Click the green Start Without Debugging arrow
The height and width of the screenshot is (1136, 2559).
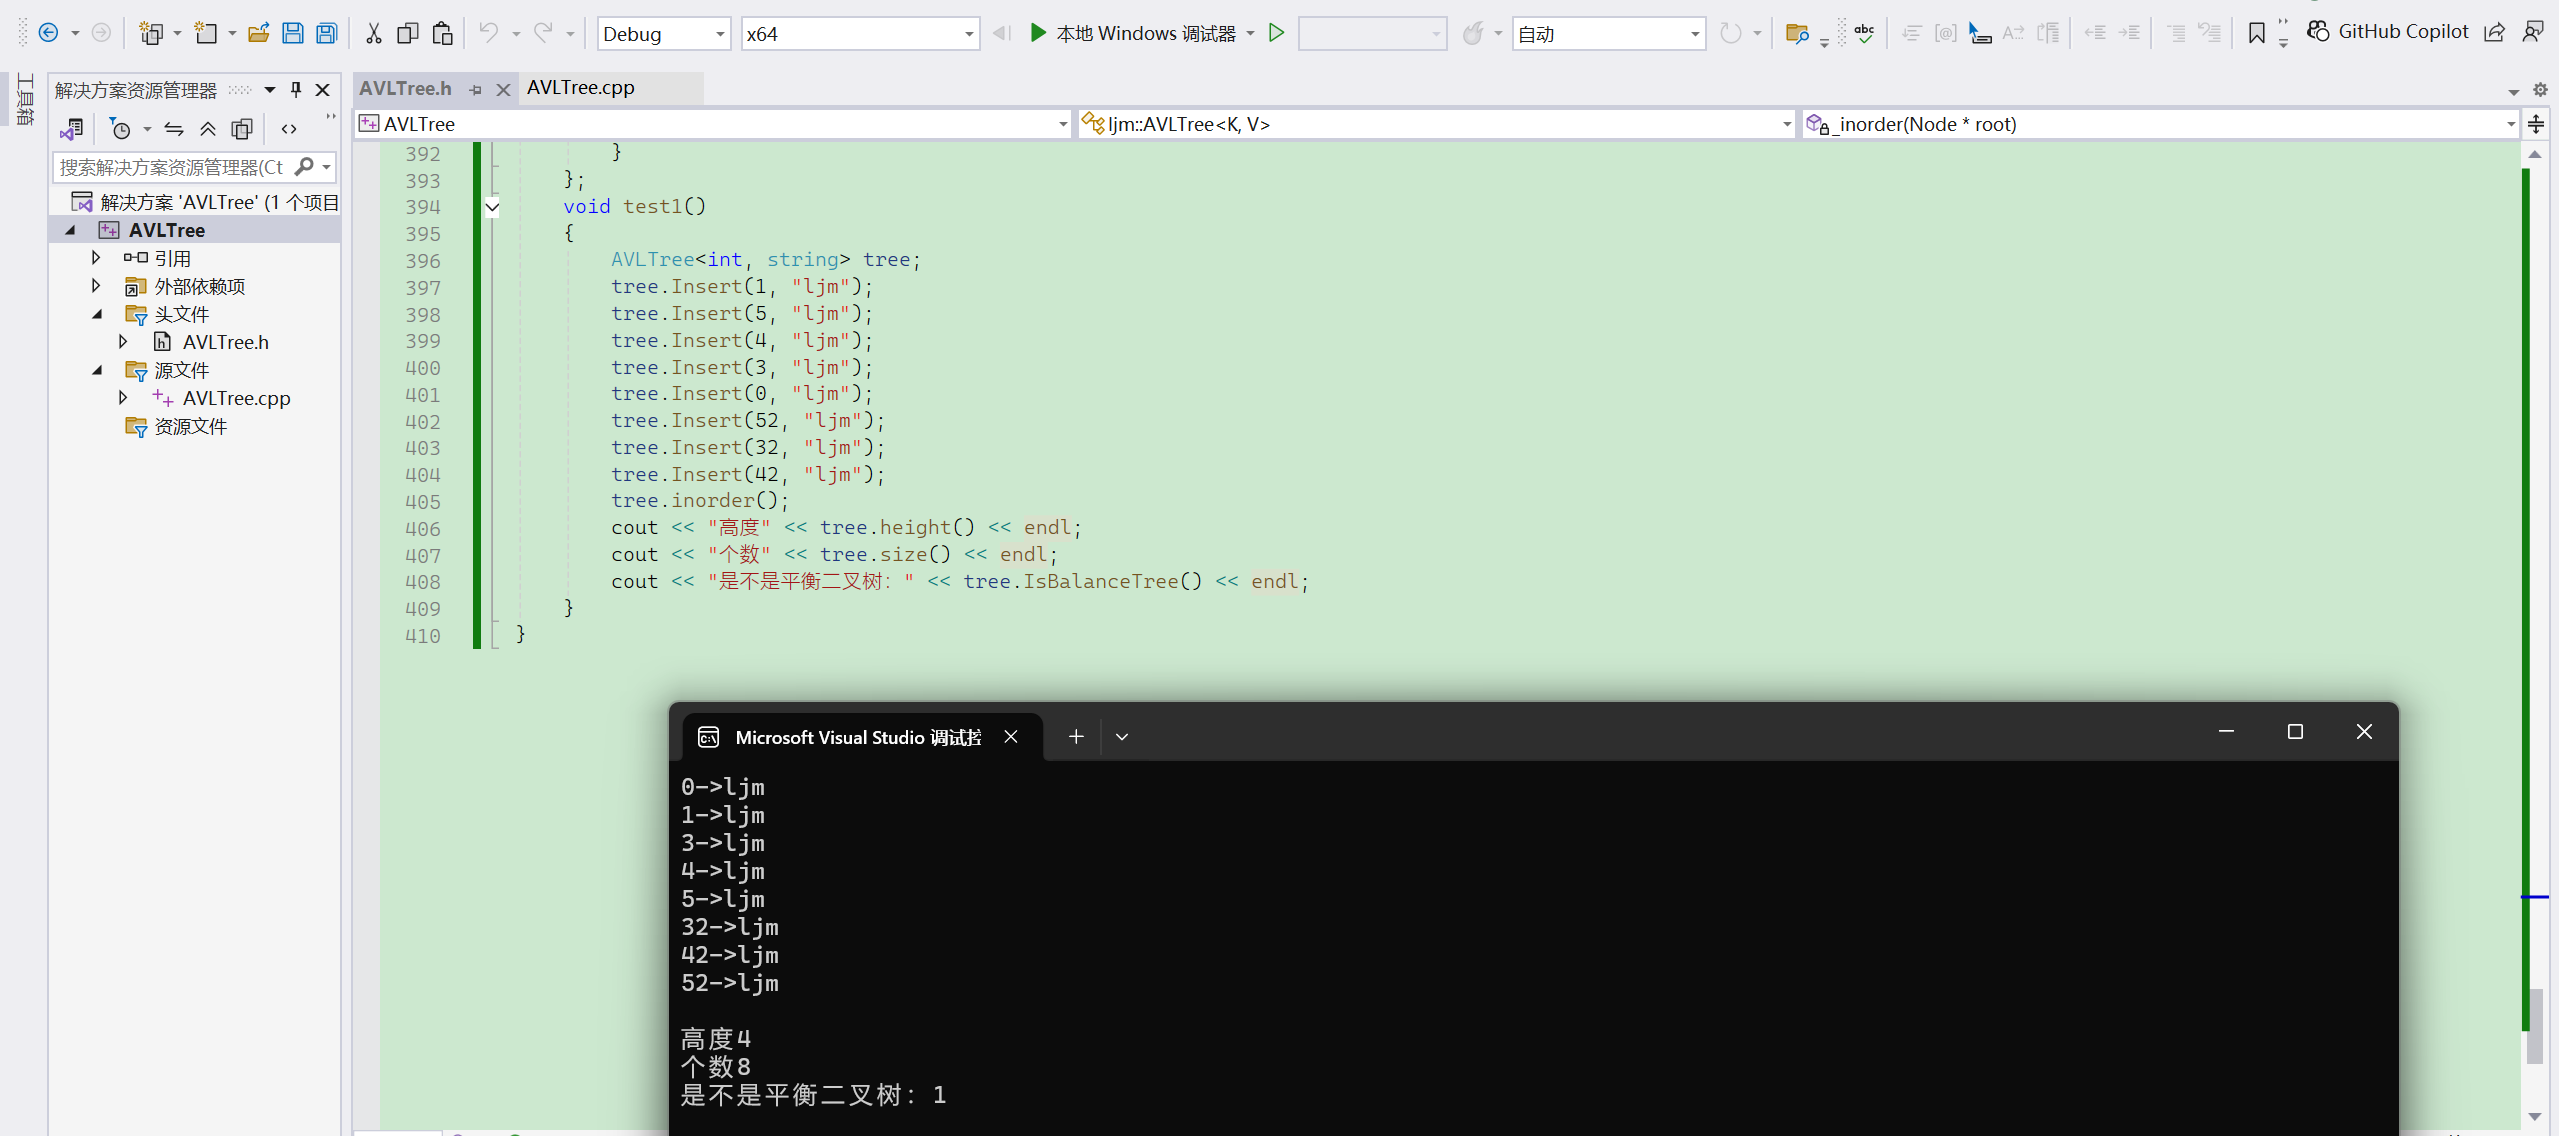pyautogui.click(x=1276, y=33)
